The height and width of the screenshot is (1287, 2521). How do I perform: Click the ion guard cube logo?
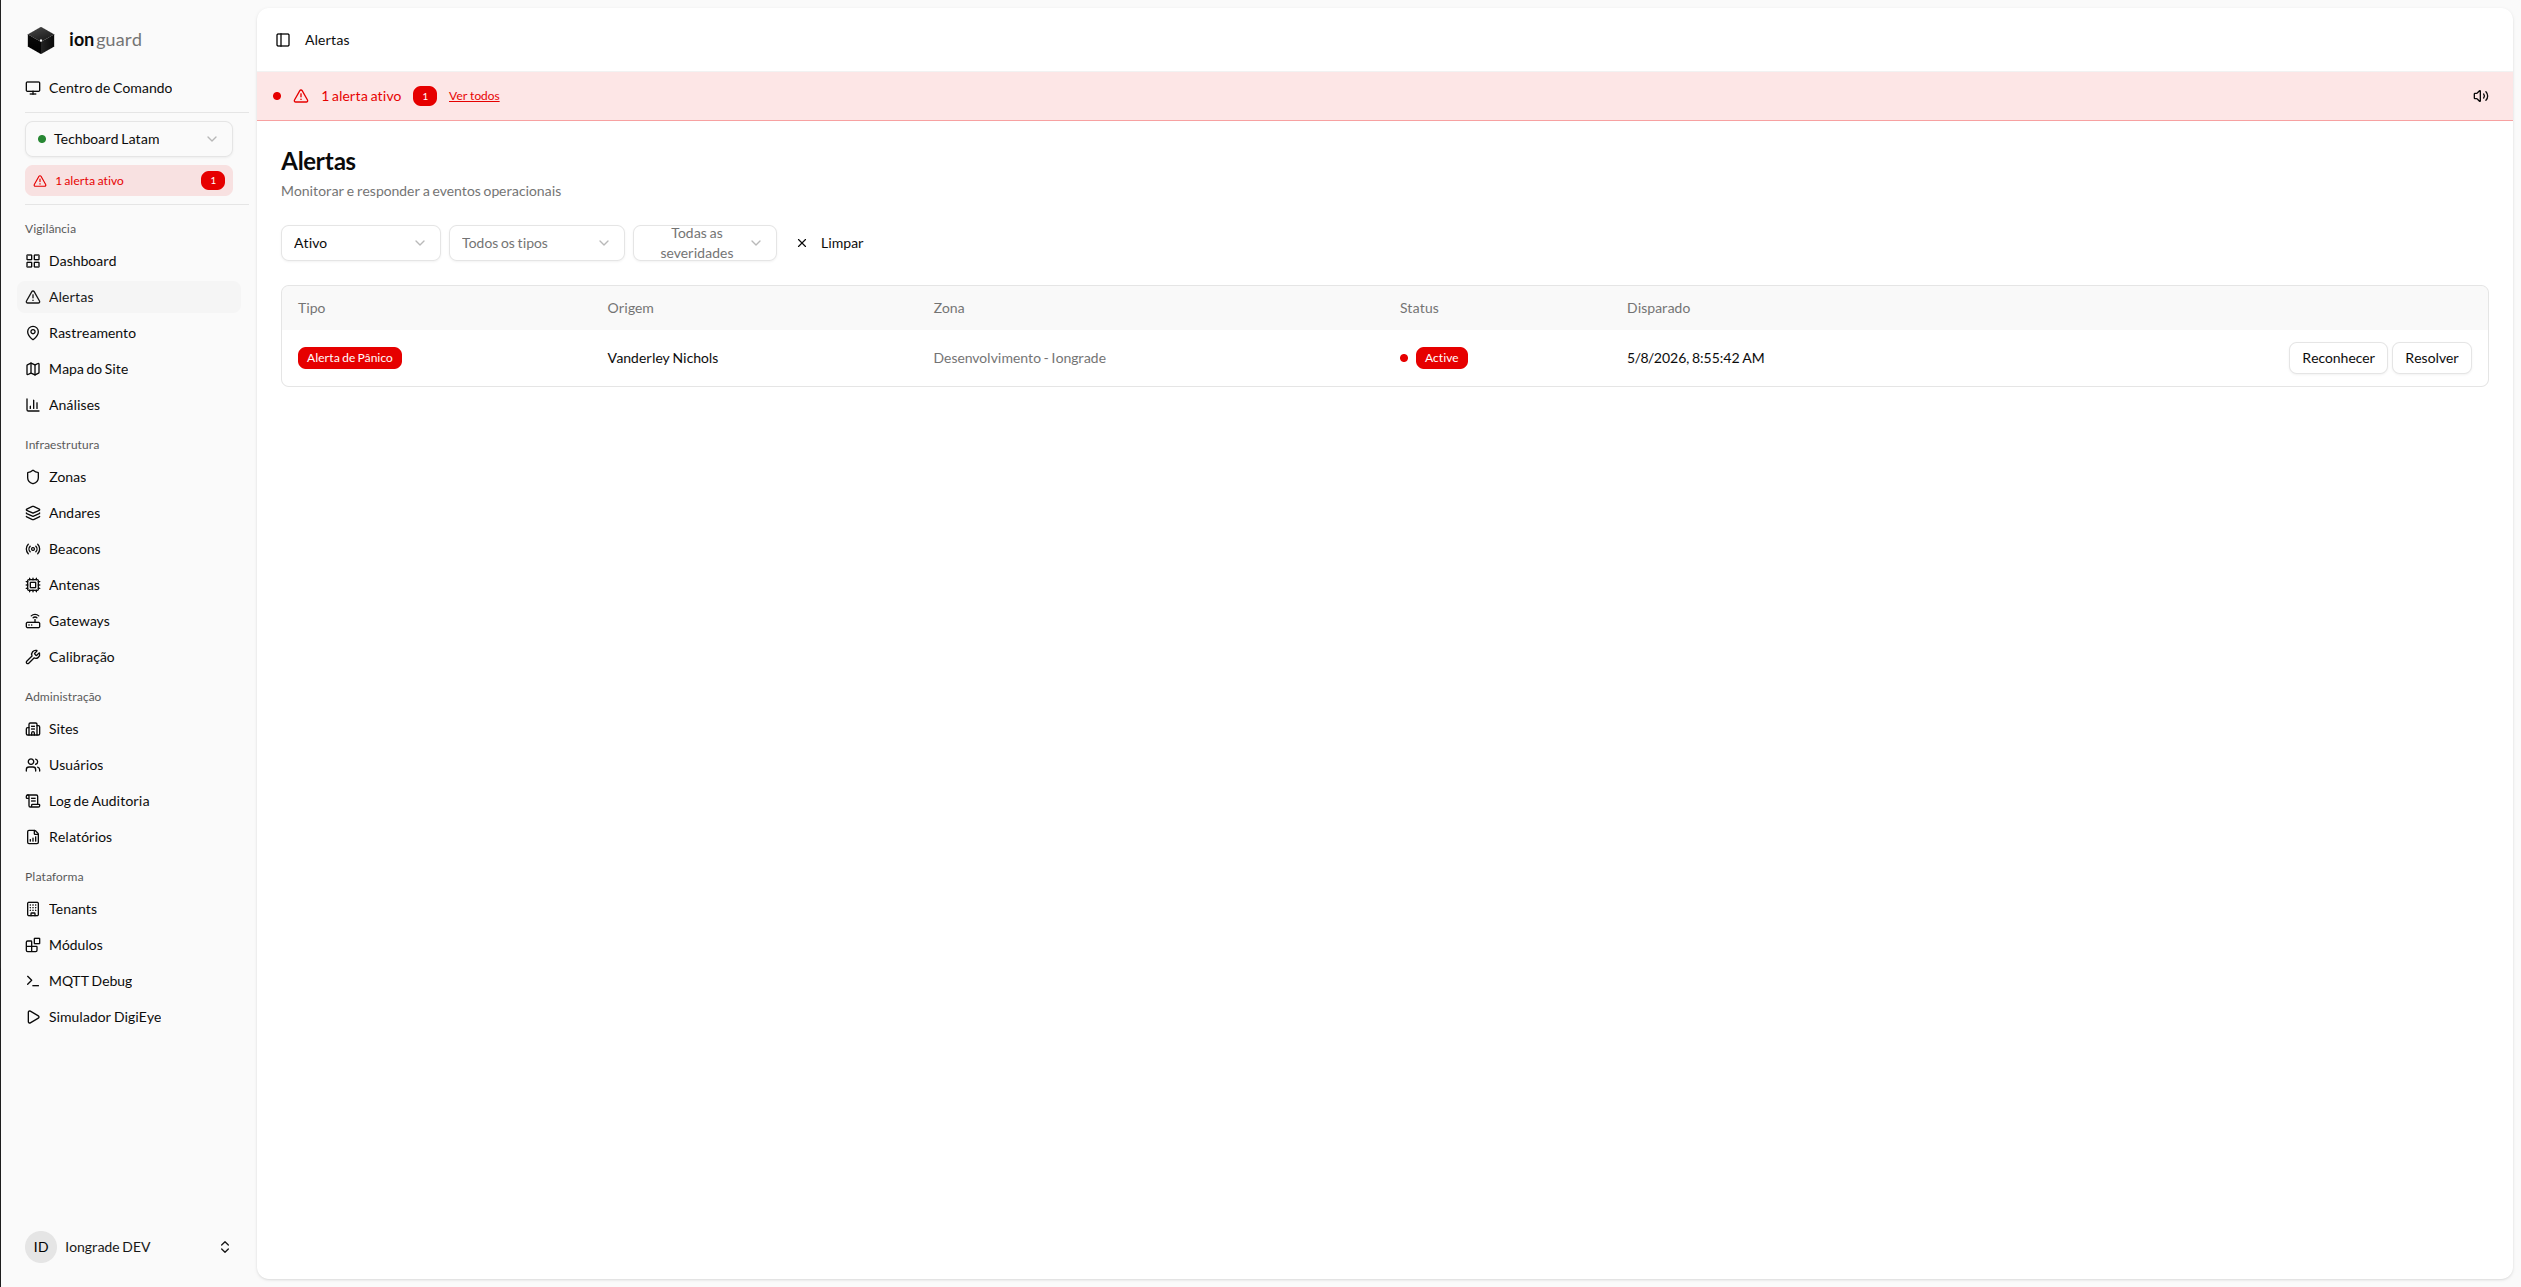[41, 40]
